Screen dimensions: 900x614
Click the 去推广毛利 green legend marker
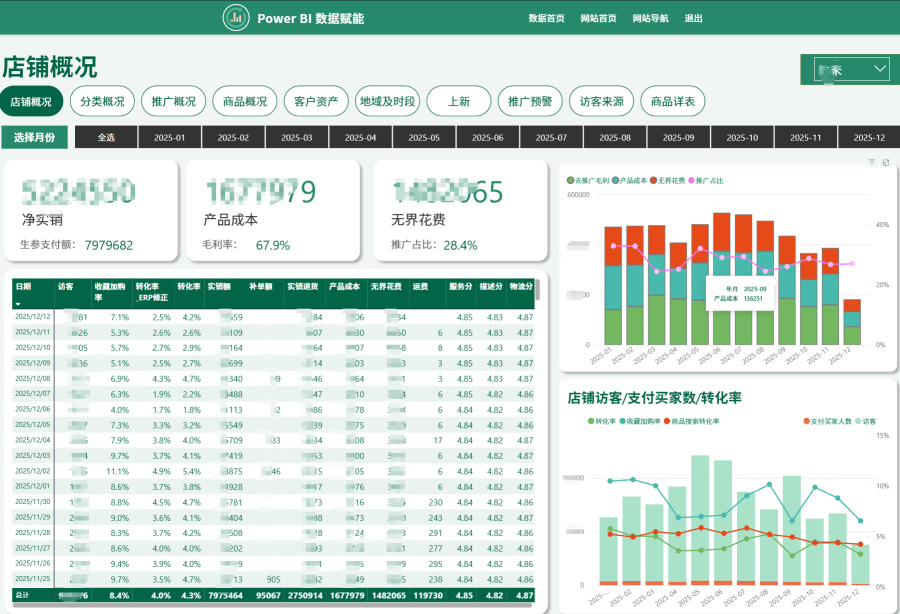coord(570,181)
